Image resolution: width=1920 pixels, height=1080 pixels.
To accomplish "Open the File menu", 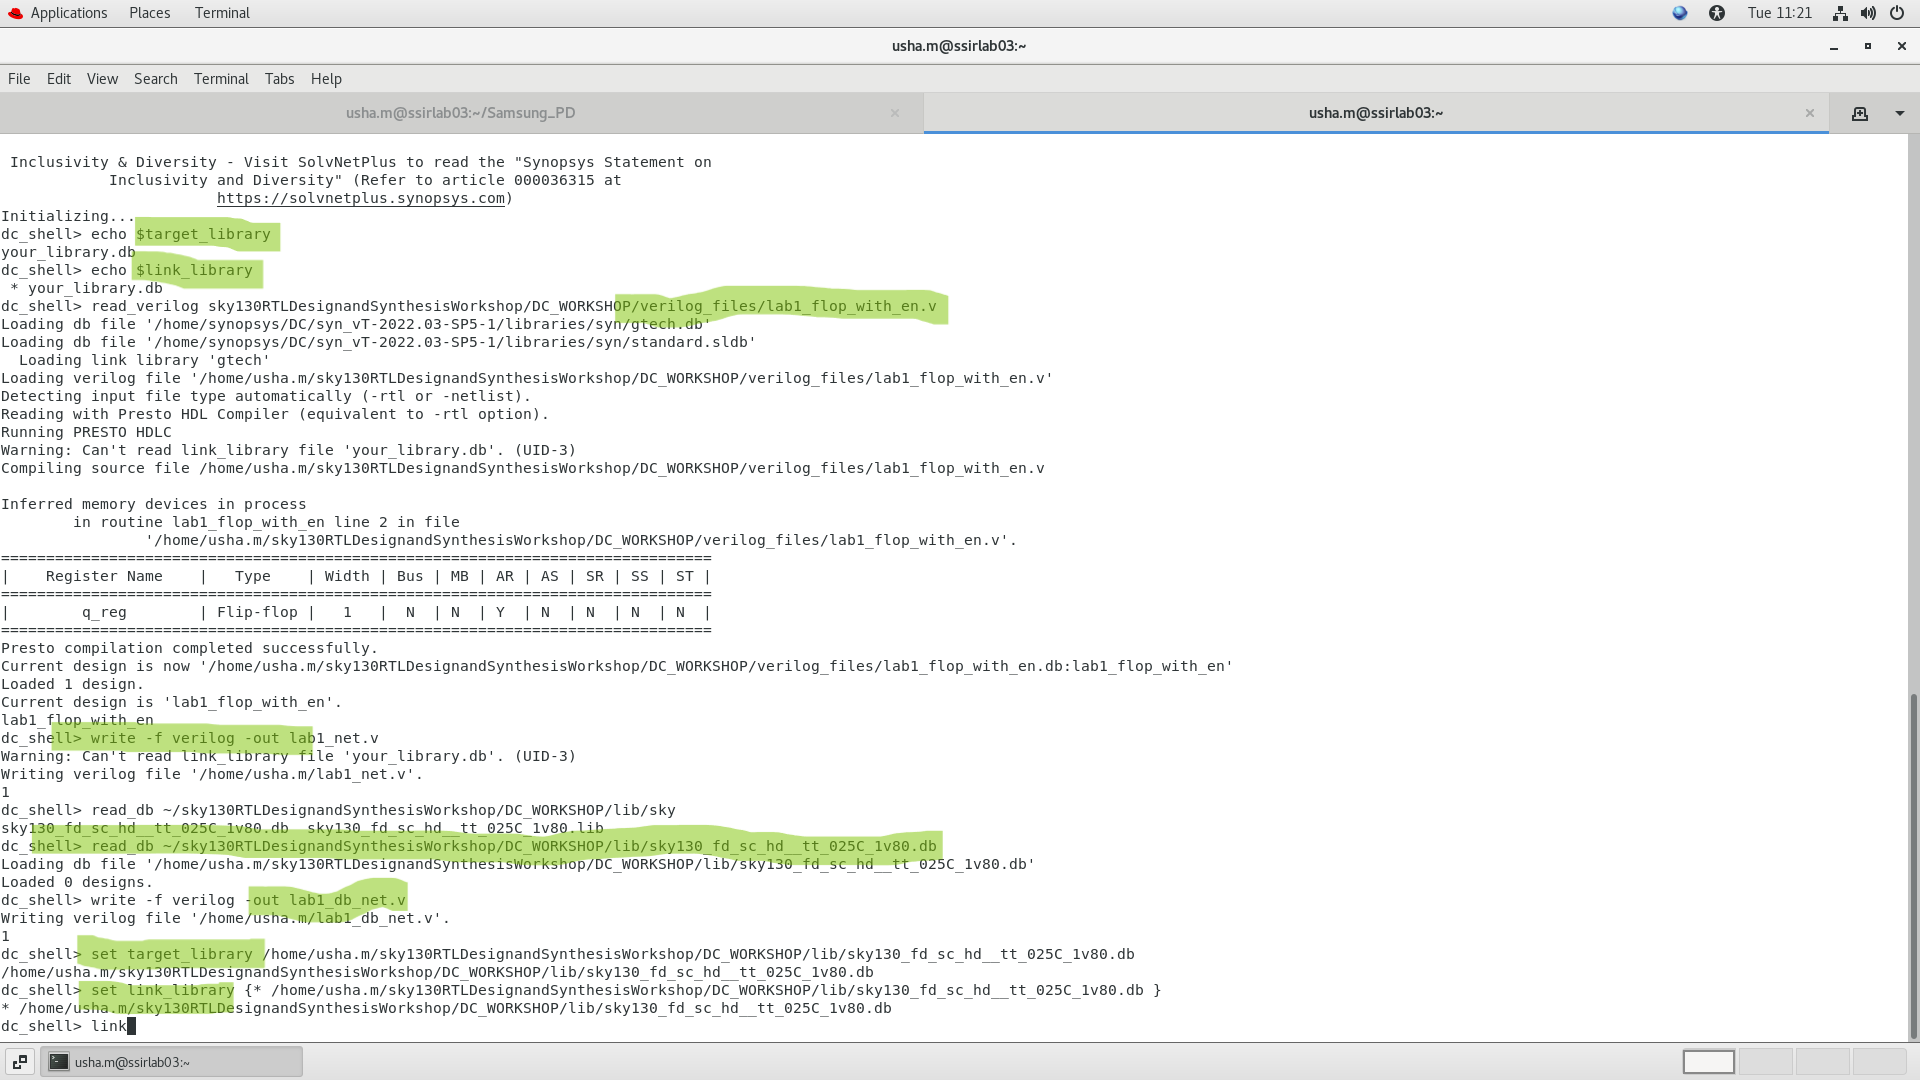I will [19, 79].
